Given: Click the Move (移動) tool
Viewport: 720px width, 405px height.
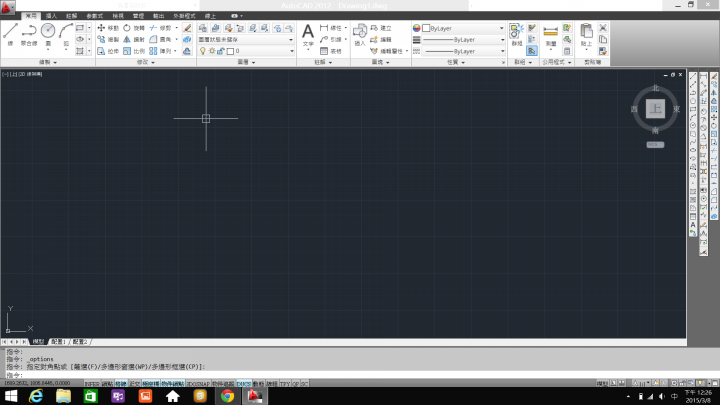Looking at the screenshot, I should tap(108, 28).
